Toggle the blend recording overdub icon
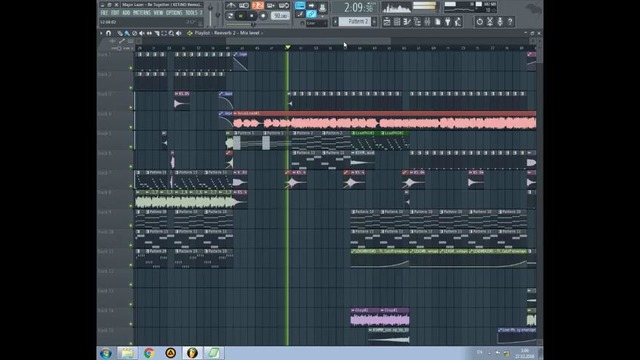 271,5
